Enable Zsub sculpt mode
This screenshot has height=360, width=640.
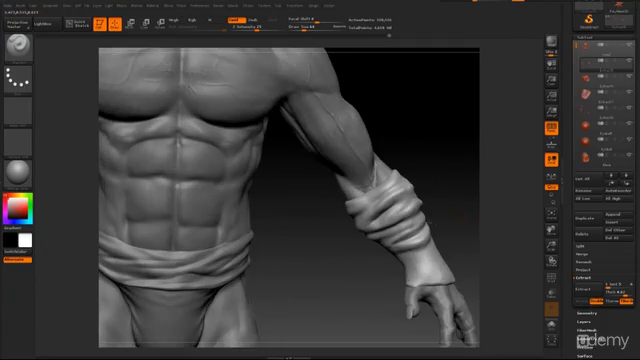click(x=253, y=20)
